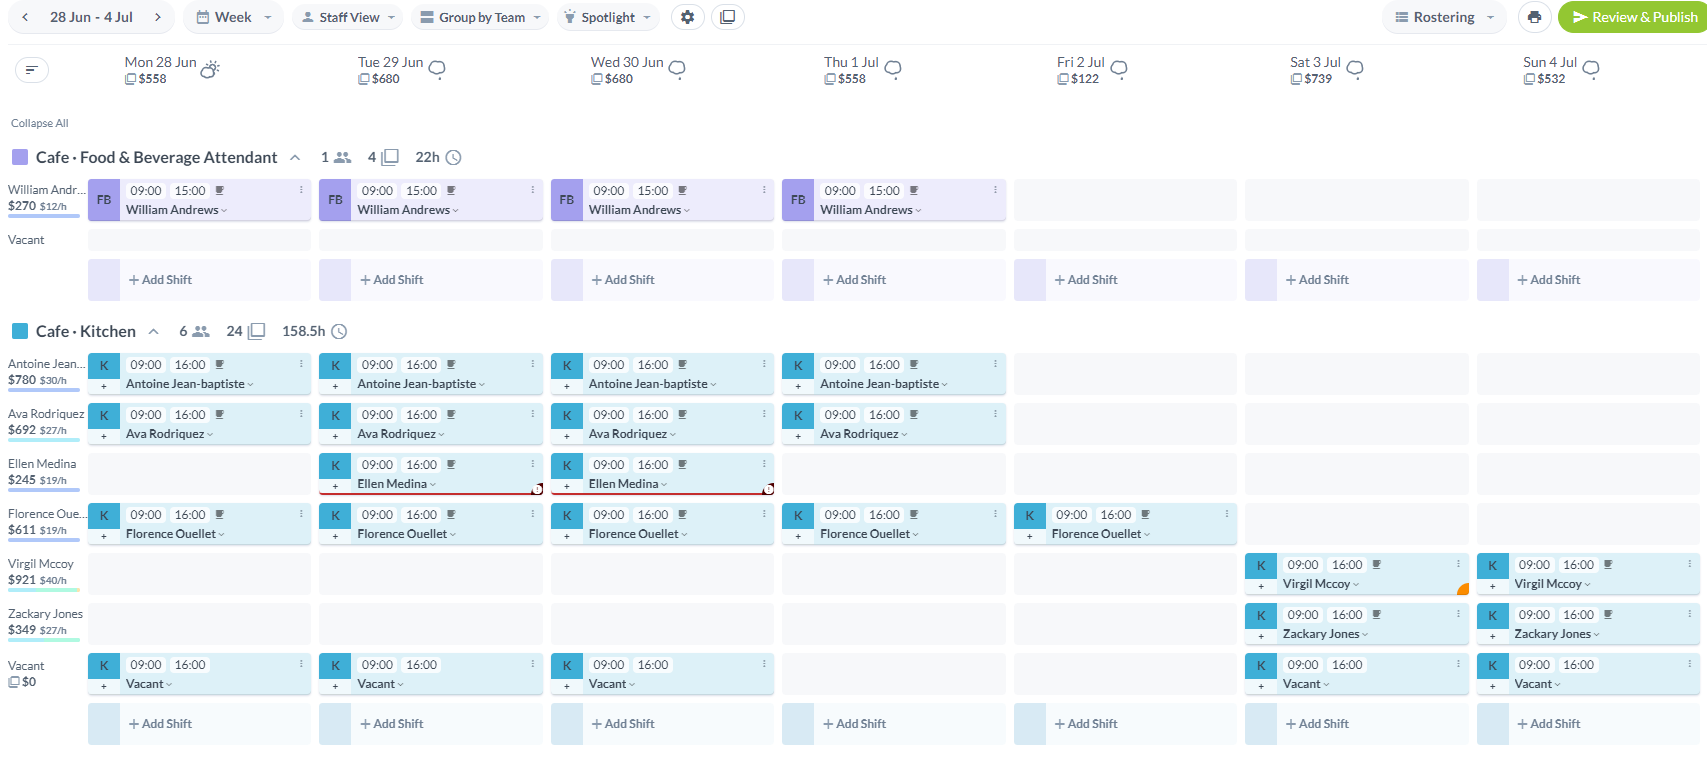Click the filter icon beside Monday column
This screenshot has width=1707, height=759.
[32, 70]
